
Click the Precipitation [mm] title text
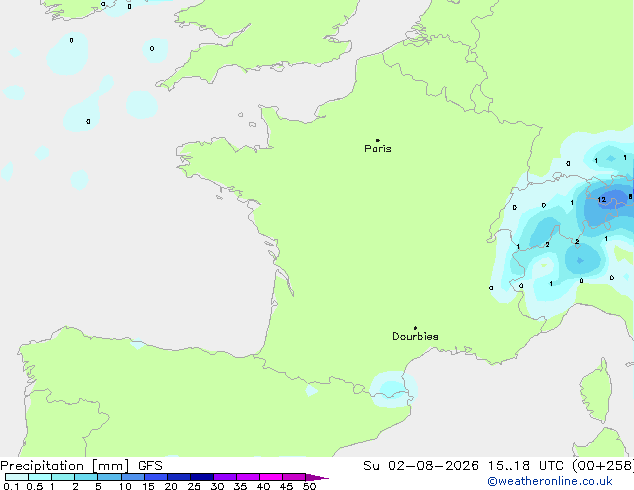click(x=65, y=466)
